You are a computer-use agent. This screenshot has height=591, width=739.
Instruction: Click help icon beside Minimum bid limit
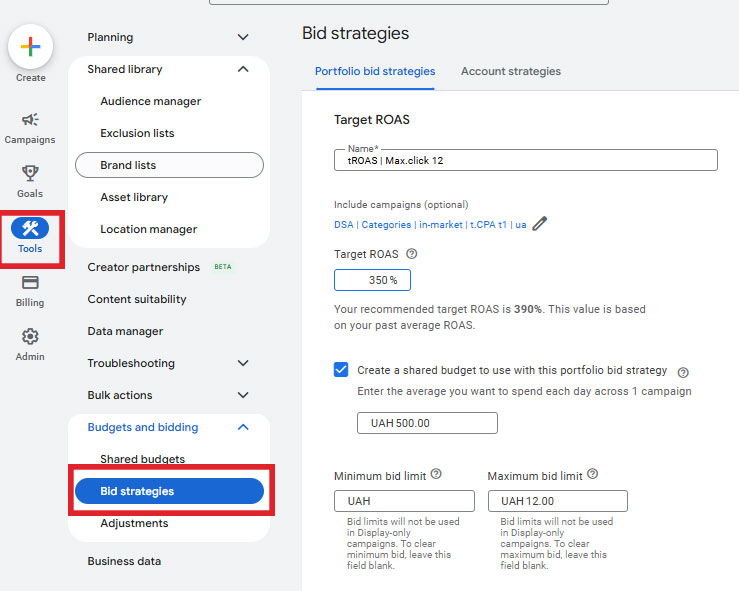[x=436, y=475]
